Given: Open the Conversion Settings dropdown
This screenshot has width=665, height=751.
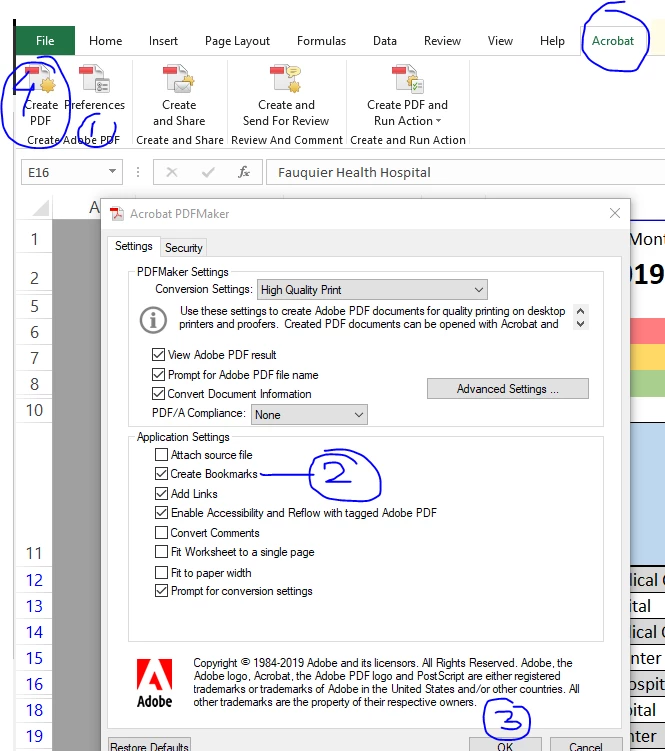Looking at the screenshot, I should [x=372, y=290].
